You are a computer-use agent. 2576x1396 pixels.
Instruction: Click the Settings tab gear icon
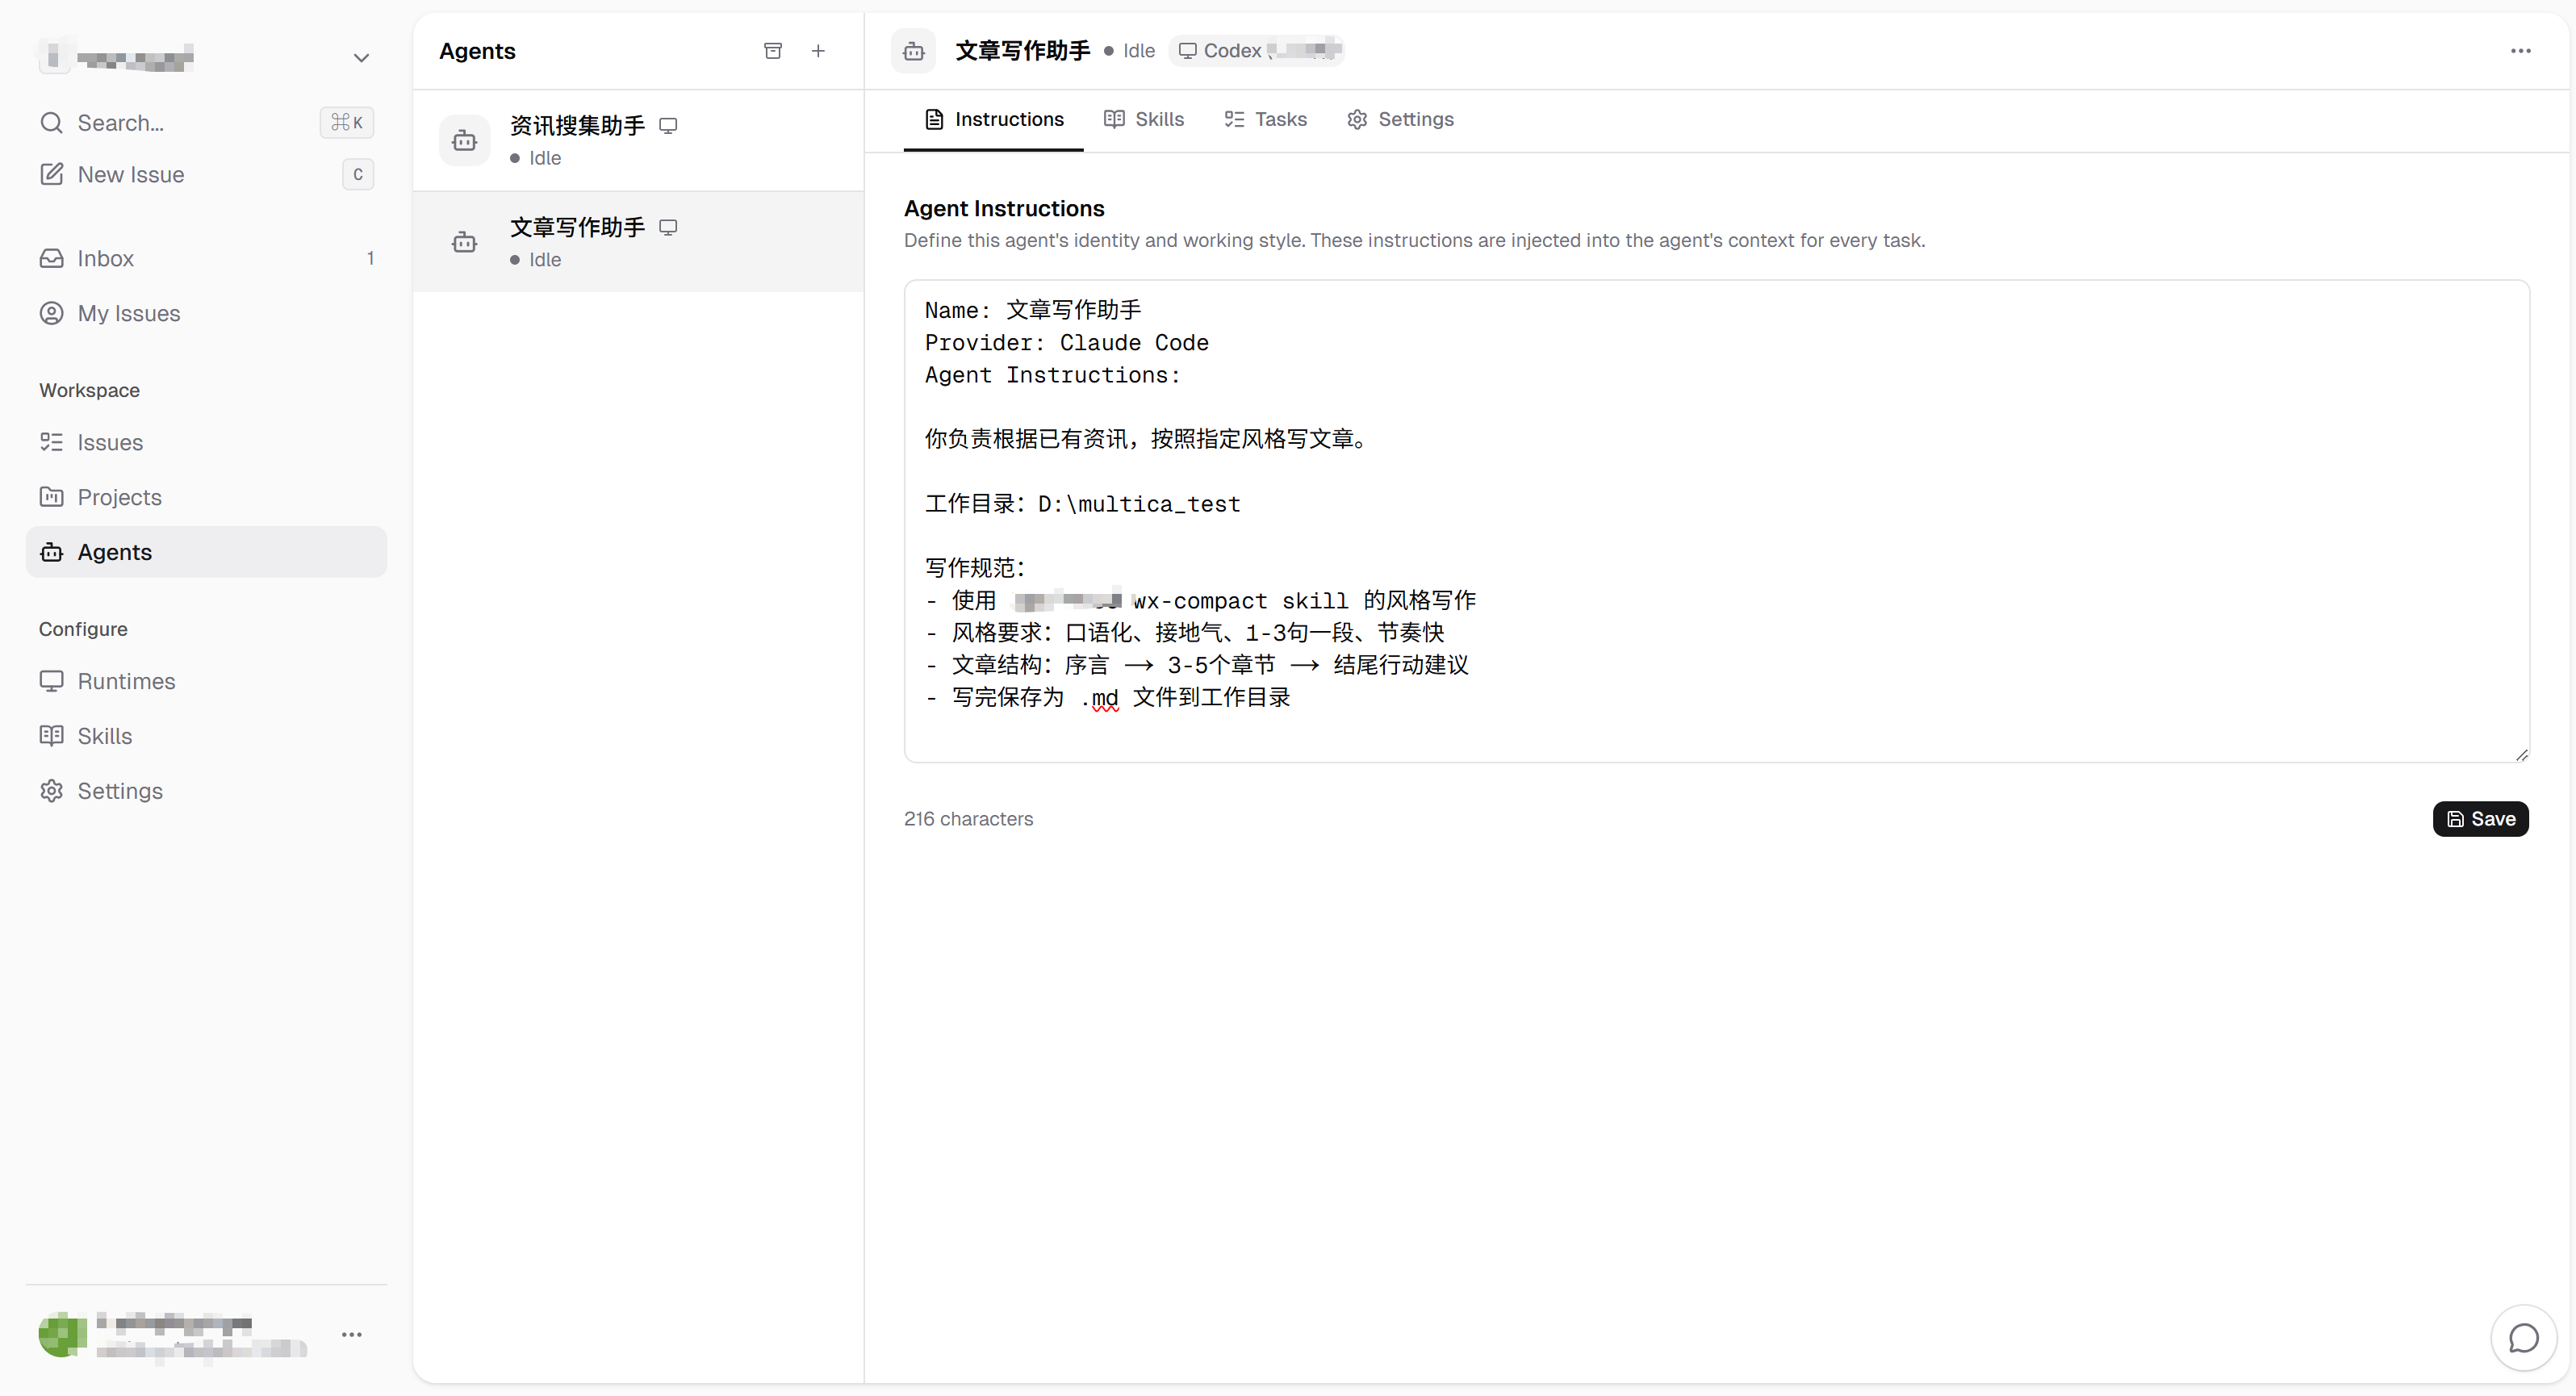point(1357,119)
